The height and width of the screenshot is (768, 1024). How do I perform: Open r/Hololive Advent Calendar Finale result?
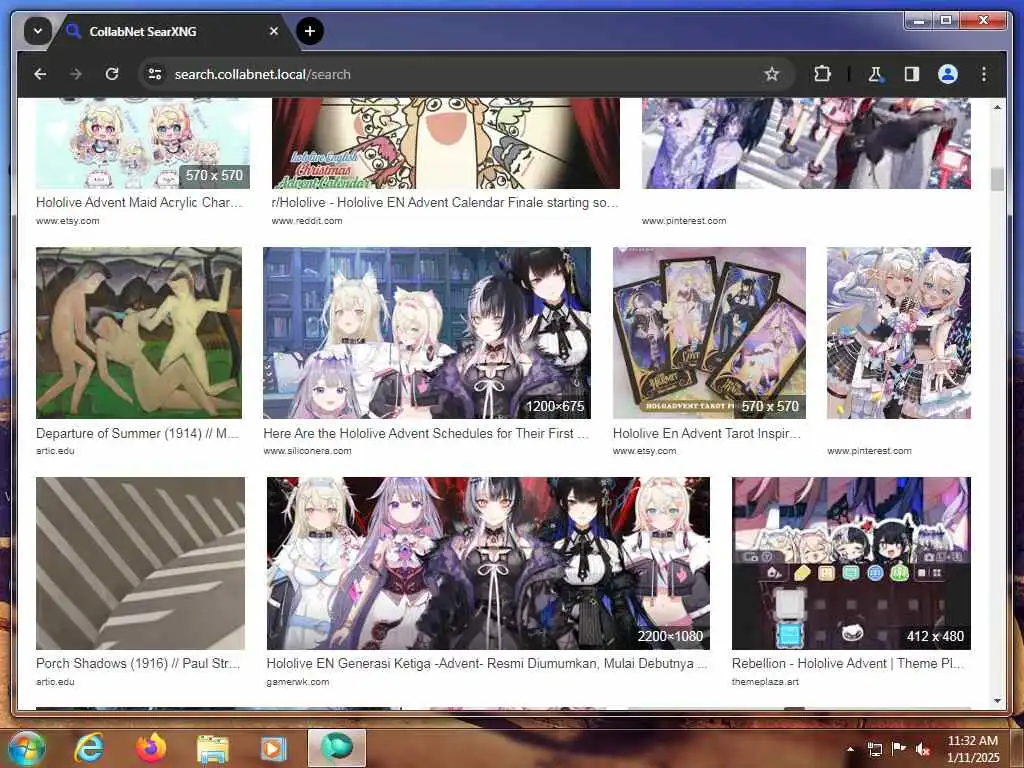pyautogui.click(x=445, y=202)
